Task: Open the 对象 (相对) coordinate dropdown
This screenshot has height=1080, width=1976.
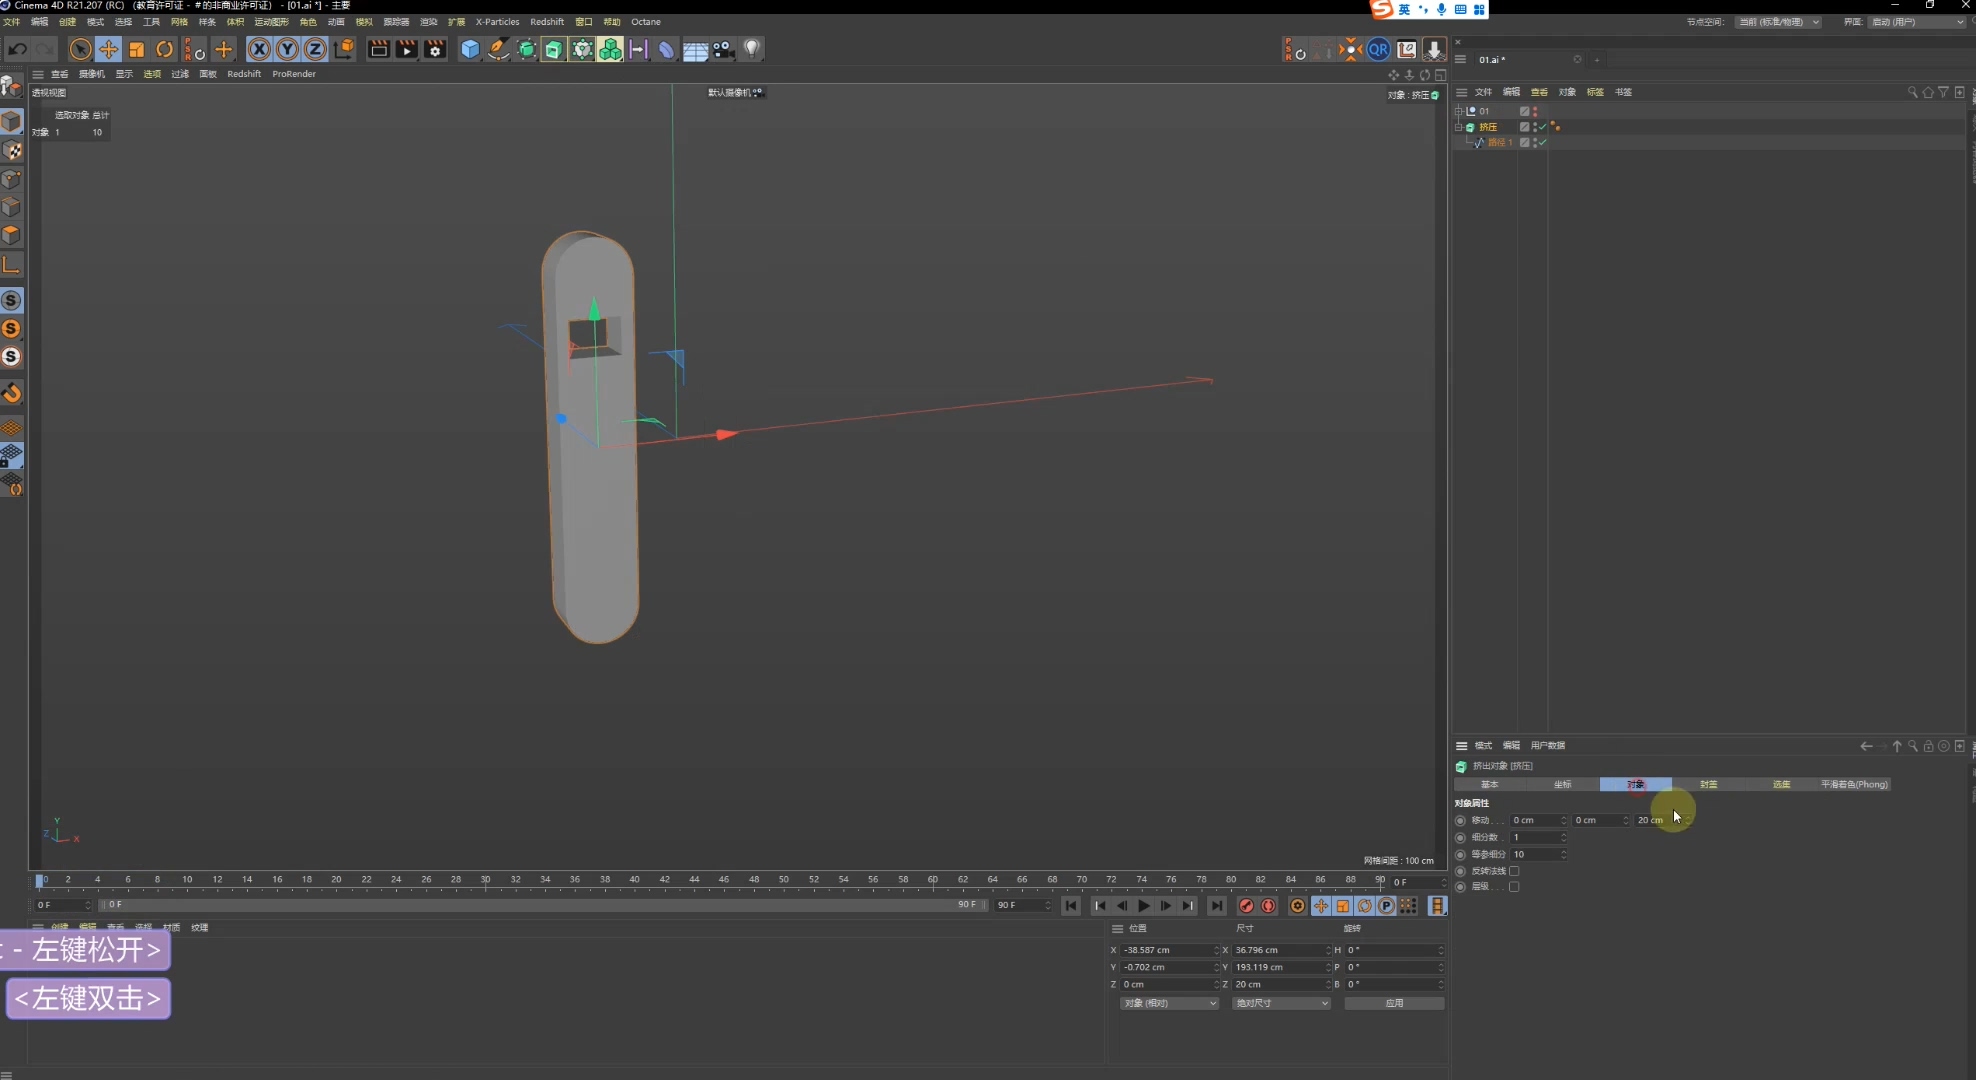Action: coord(1169,1003)
